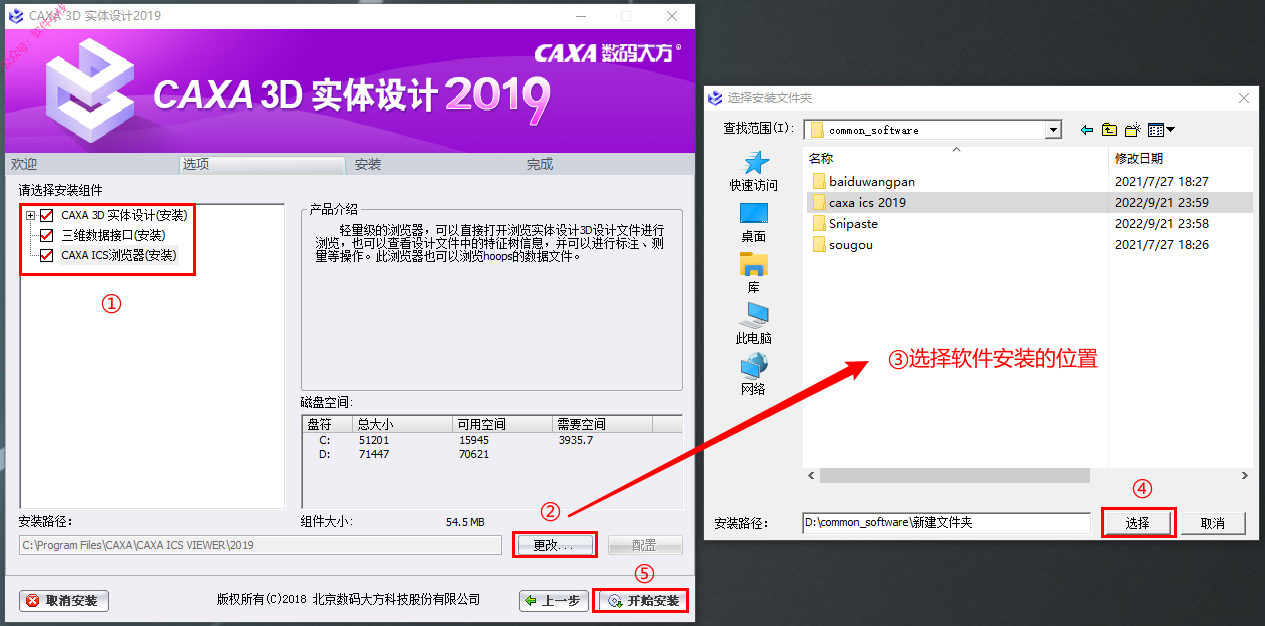Click the 盘符 column header
Image resolution: width=1265 pixels, height=626 pixels.
pyautogui.click(x=328, y=424)
